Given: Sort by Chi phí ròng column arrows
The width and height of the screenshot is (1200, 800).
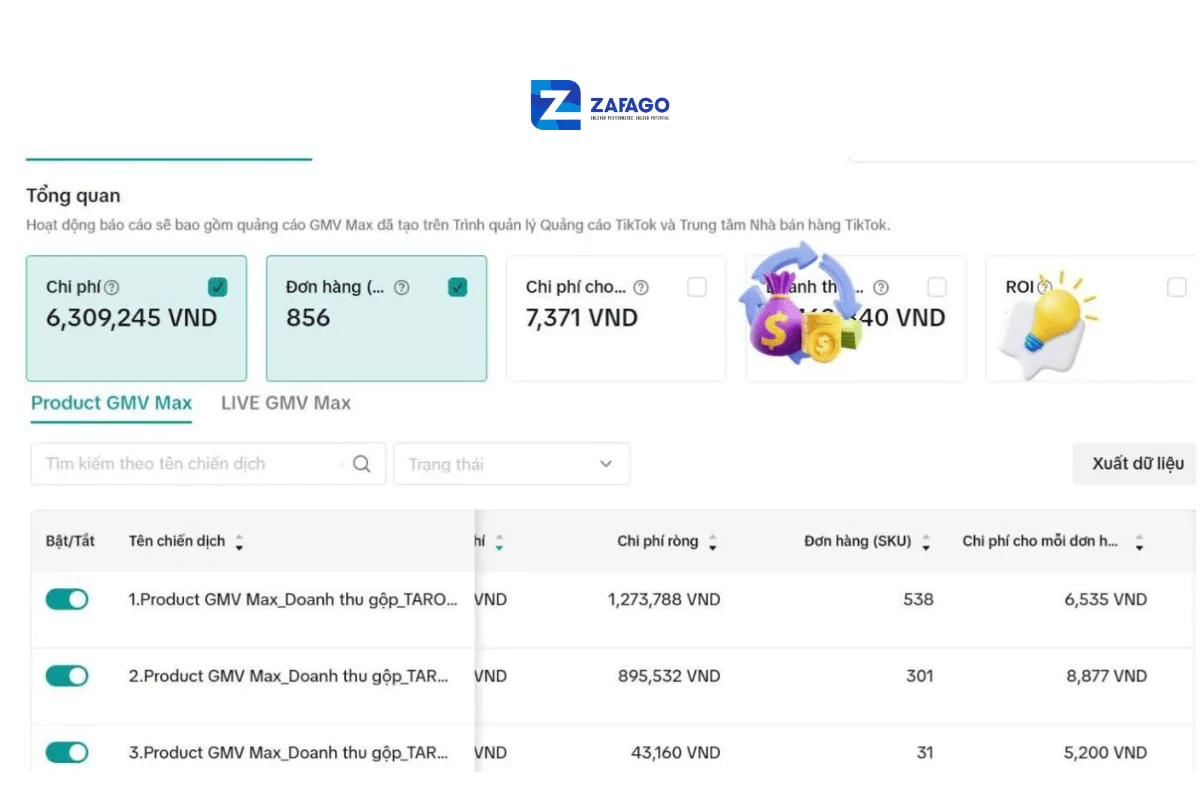Looking at the screenshot, I should coord(713,543).
